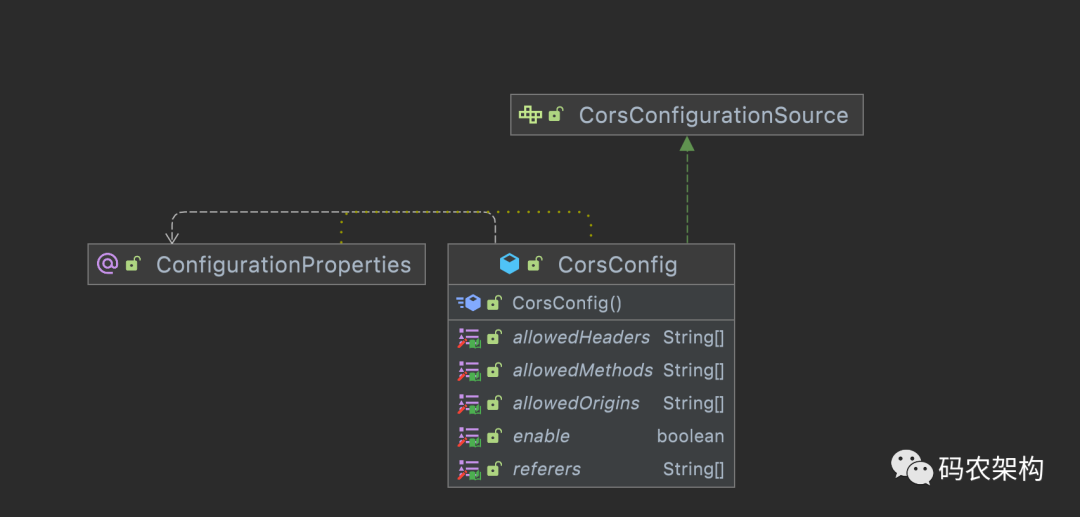This screenshot has height=517, width=1080.
Task: Select the ConfigurationProperties node label
Action: pos(283,265)
